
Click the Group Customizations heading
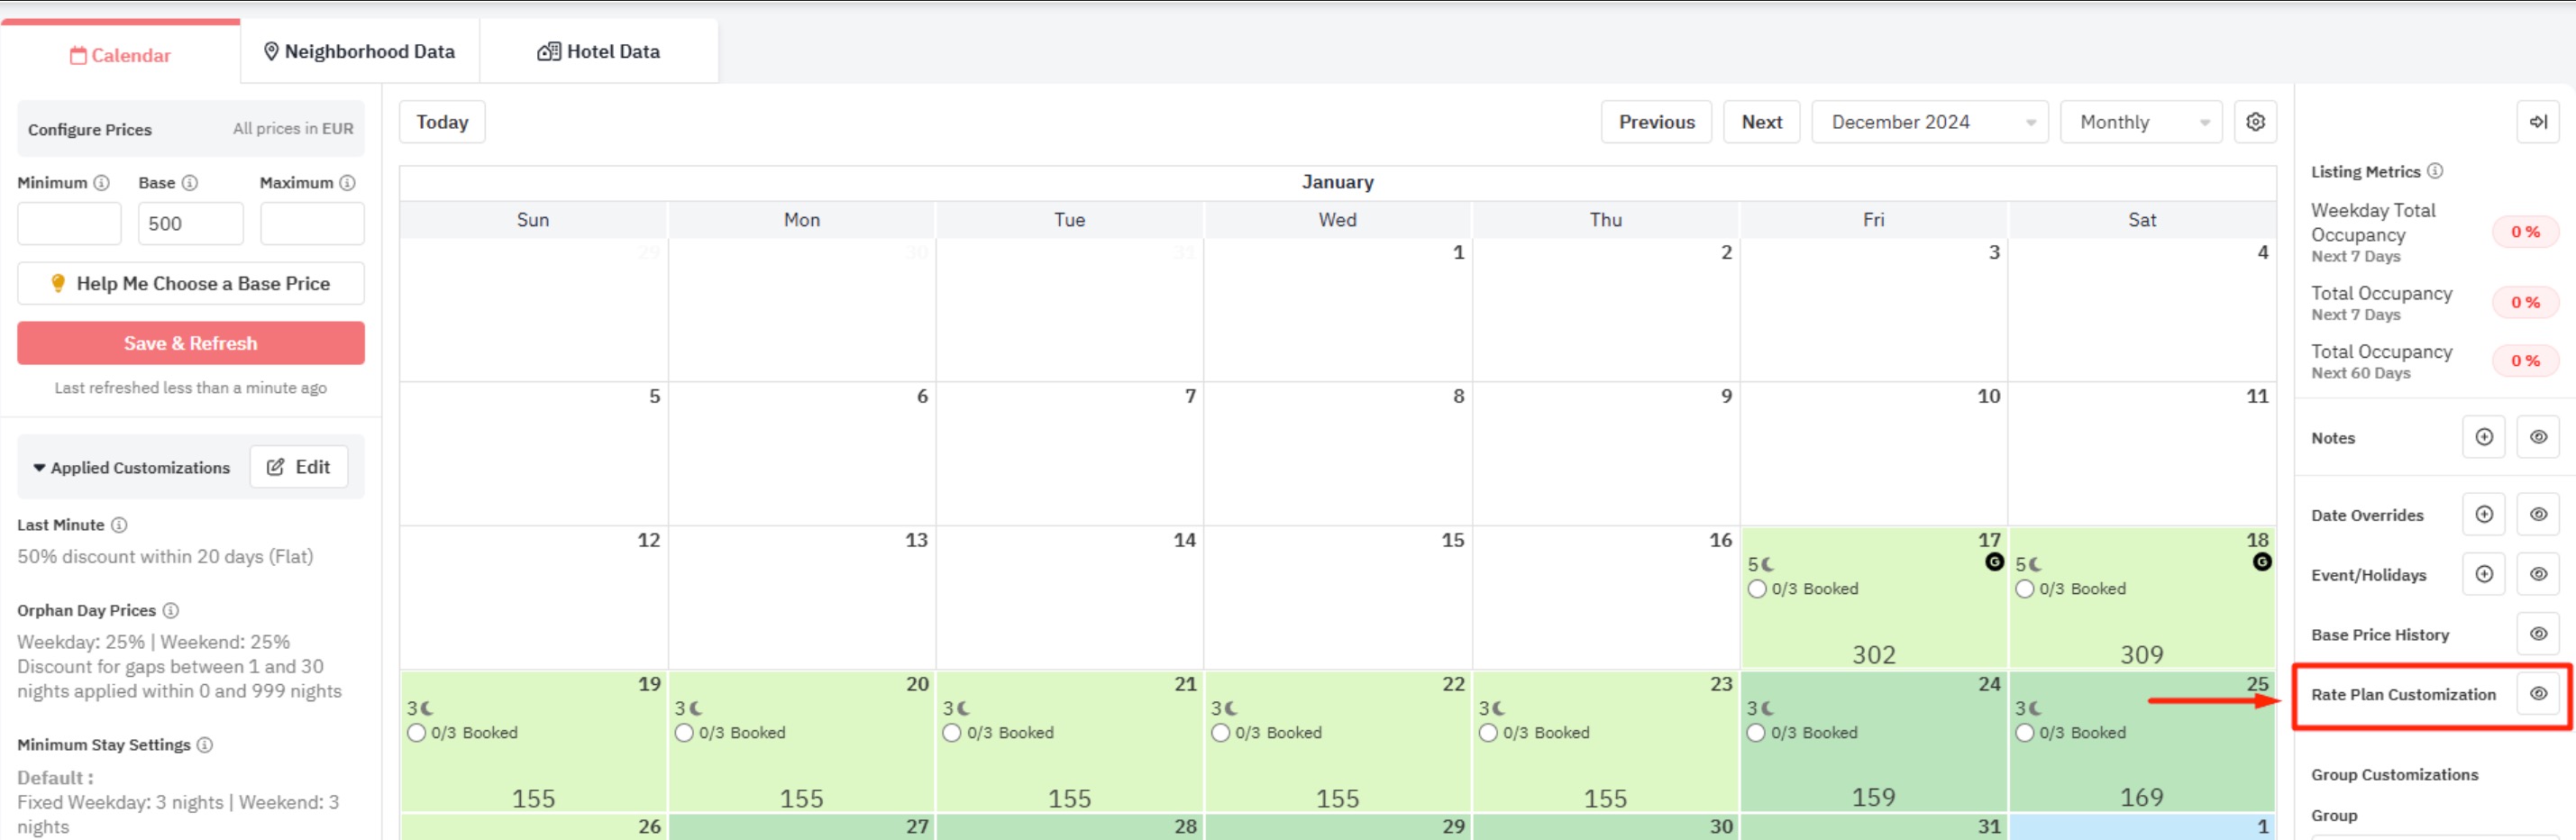pos(2394,775)
